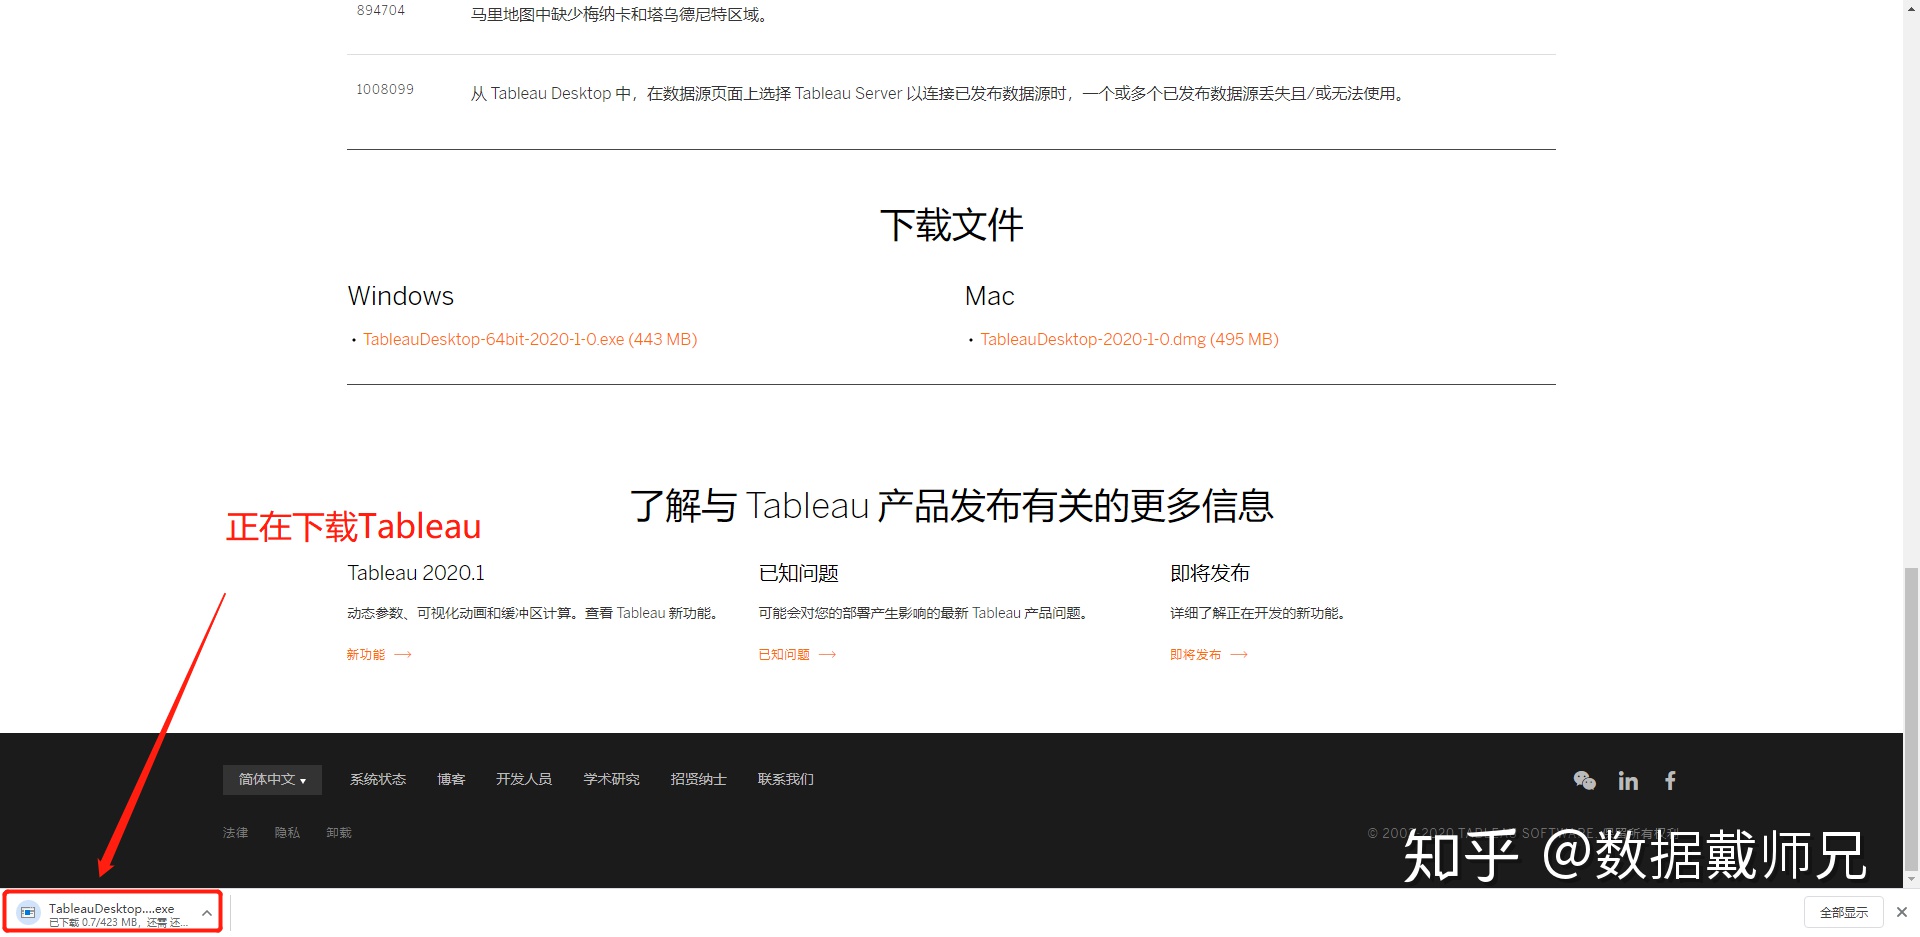Expand the download item options chevron

click(206, 913)
